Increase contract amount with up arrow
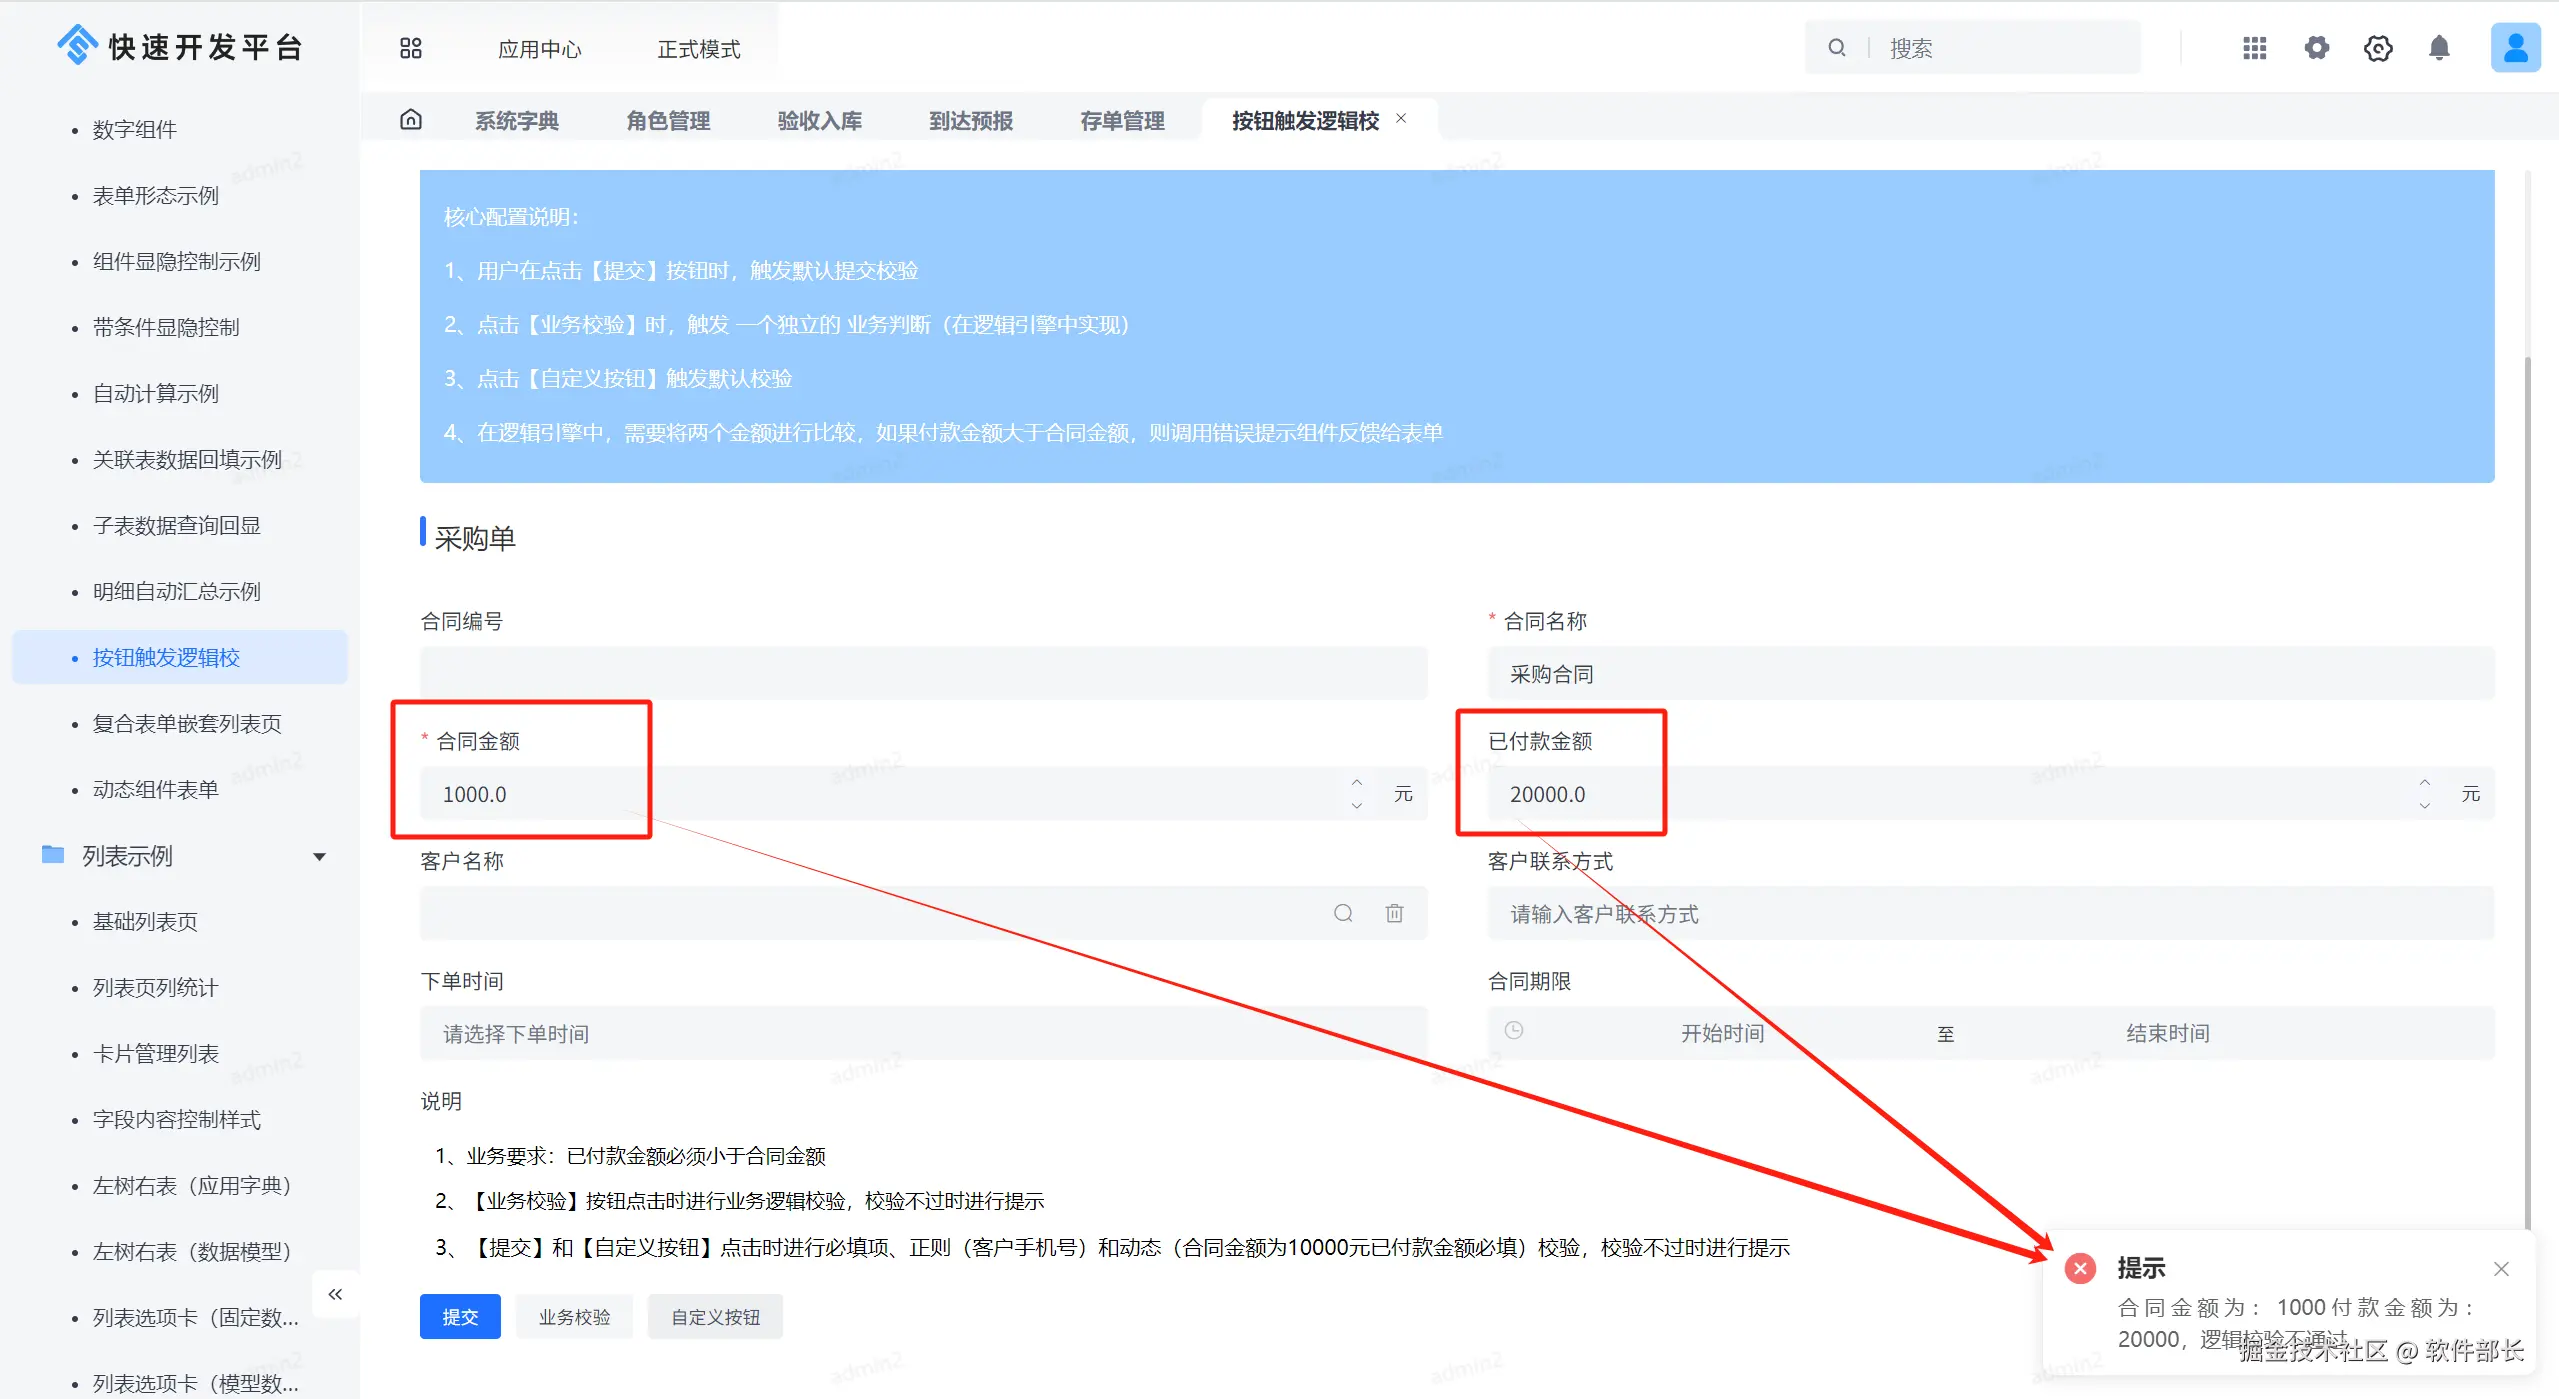The height and width of the screenshot is (1399, 2559). pyautogui.click(x=1357, y=783)
